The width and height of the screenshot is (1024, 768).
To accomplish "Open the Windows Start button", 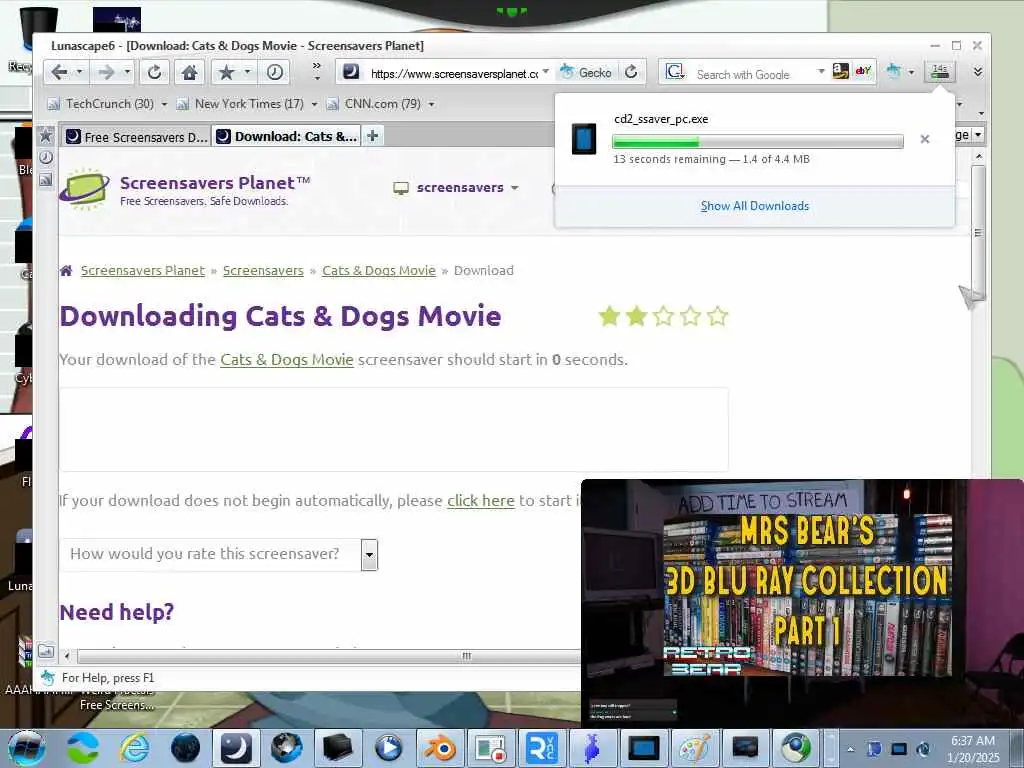I will pos(26,748).
